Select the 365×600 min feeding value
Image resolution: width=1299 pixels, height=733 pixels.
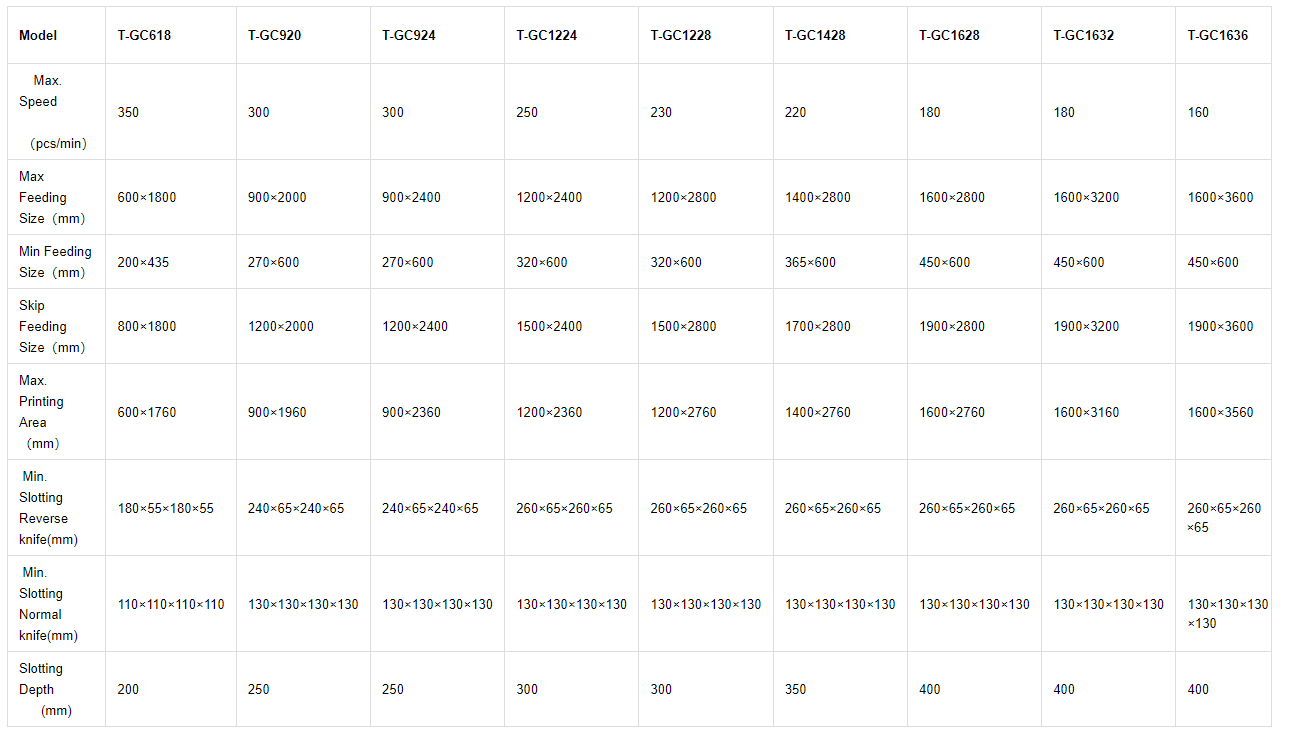tap(810, 262)
